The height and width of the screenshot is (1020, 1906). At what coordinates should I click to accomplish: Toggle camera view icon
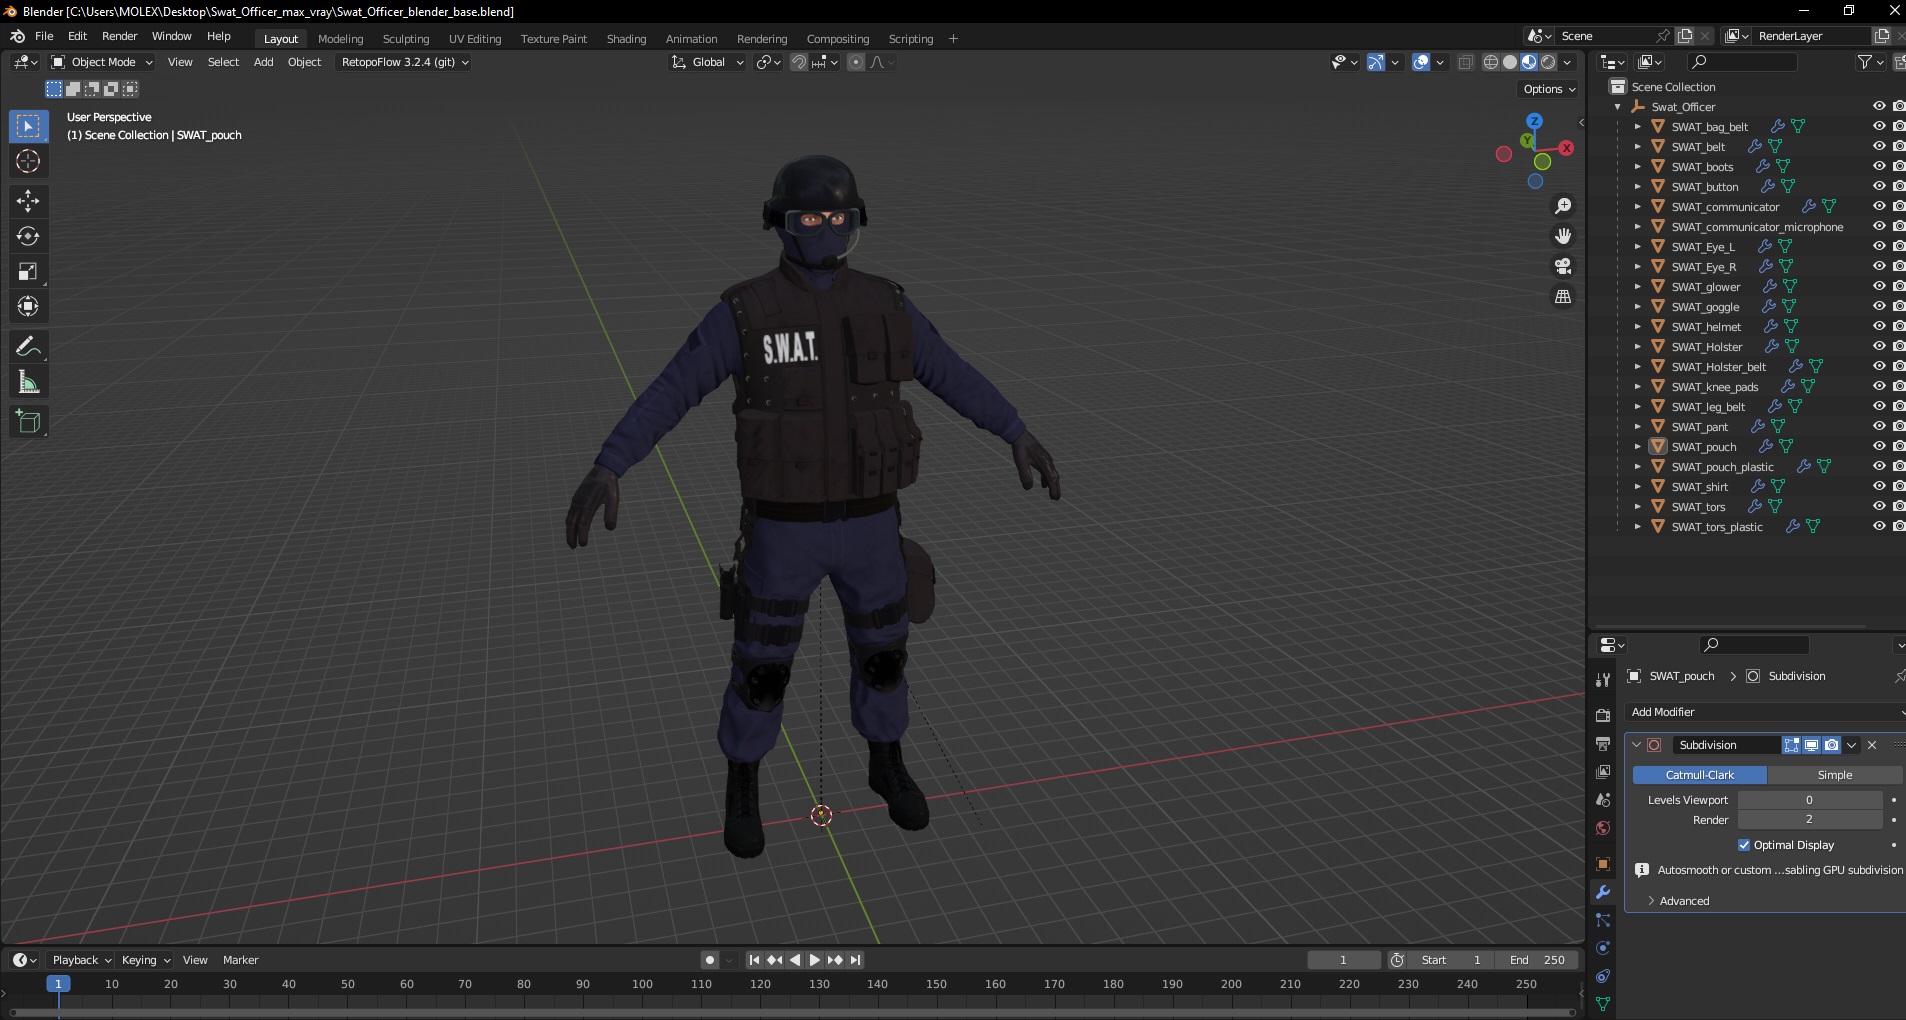point(1563,266)
